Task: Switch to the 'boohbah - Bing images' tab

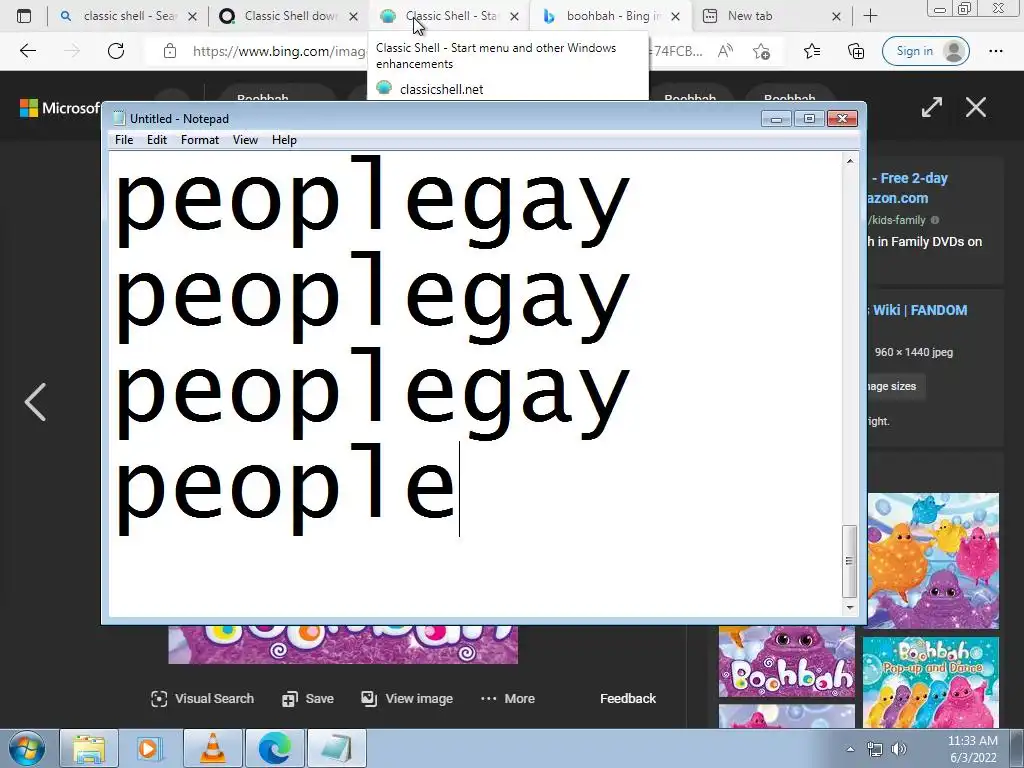Action: [x=610, y=16]
